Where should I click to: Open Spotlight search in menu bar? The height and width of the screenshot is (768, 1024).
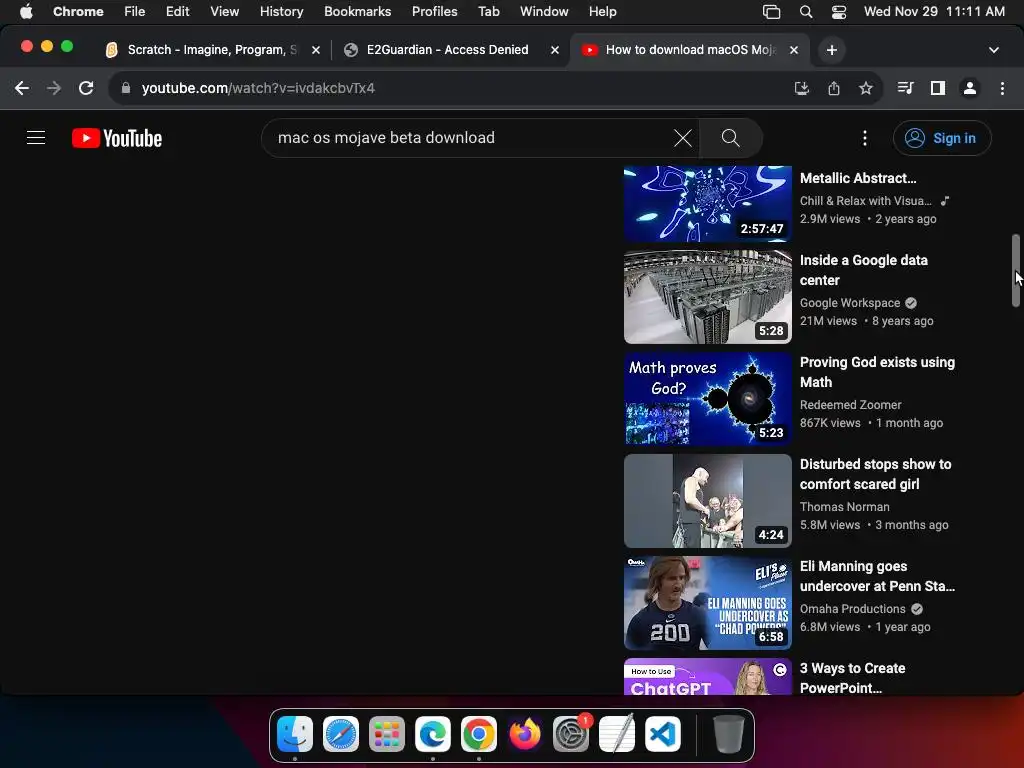point(806,11)
